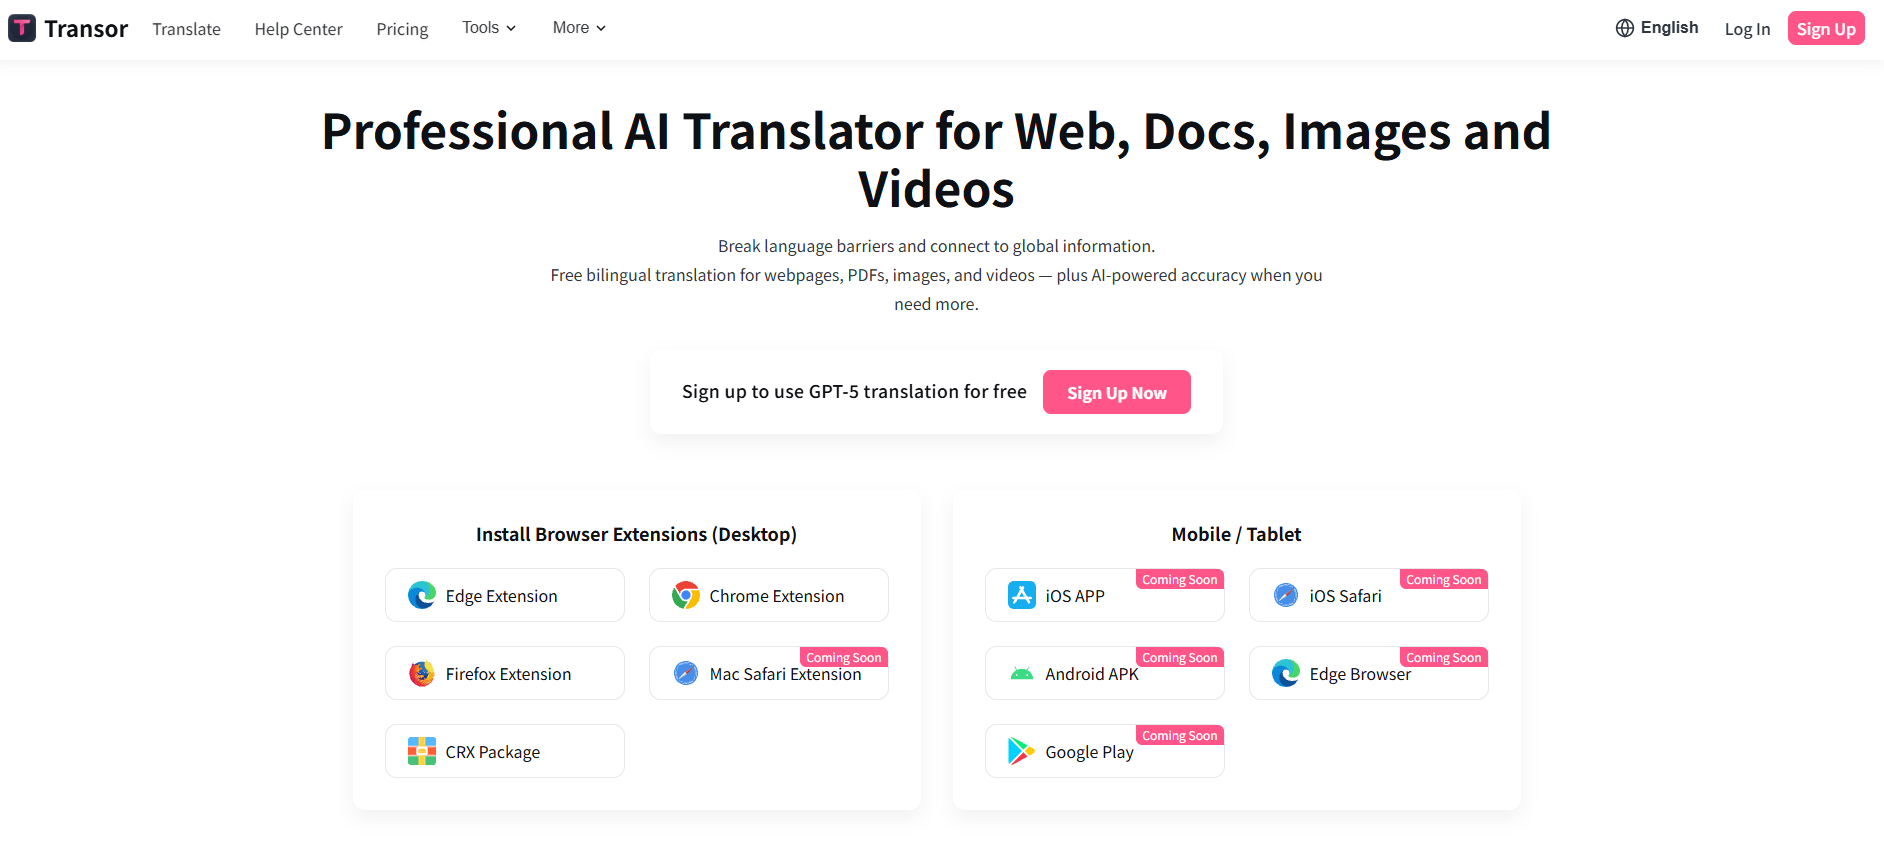Select the Android APK label
Screen dimensions: 1884x858
point(1092,674)
